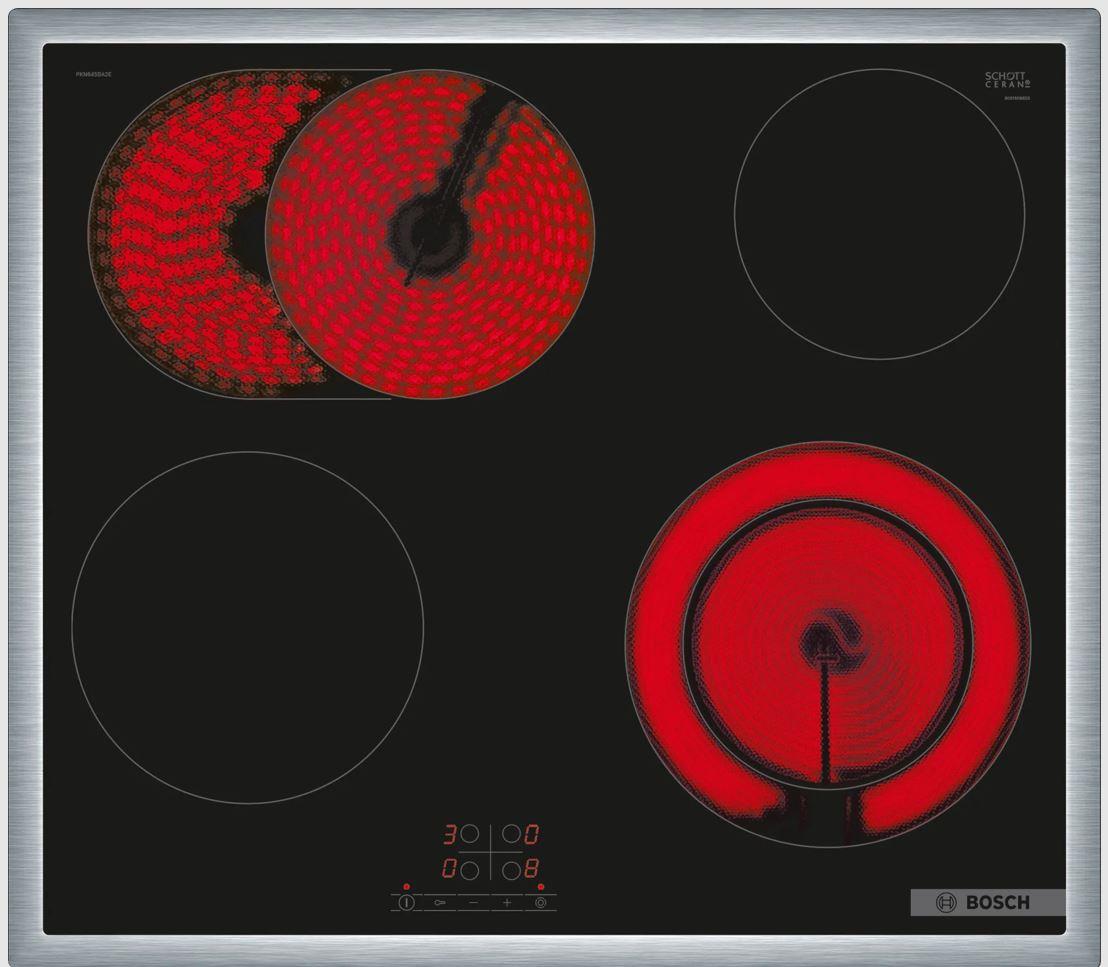Select the top-left zone circle beside 3
Screen dimensions: 1108x967
(x=469, y=834)
